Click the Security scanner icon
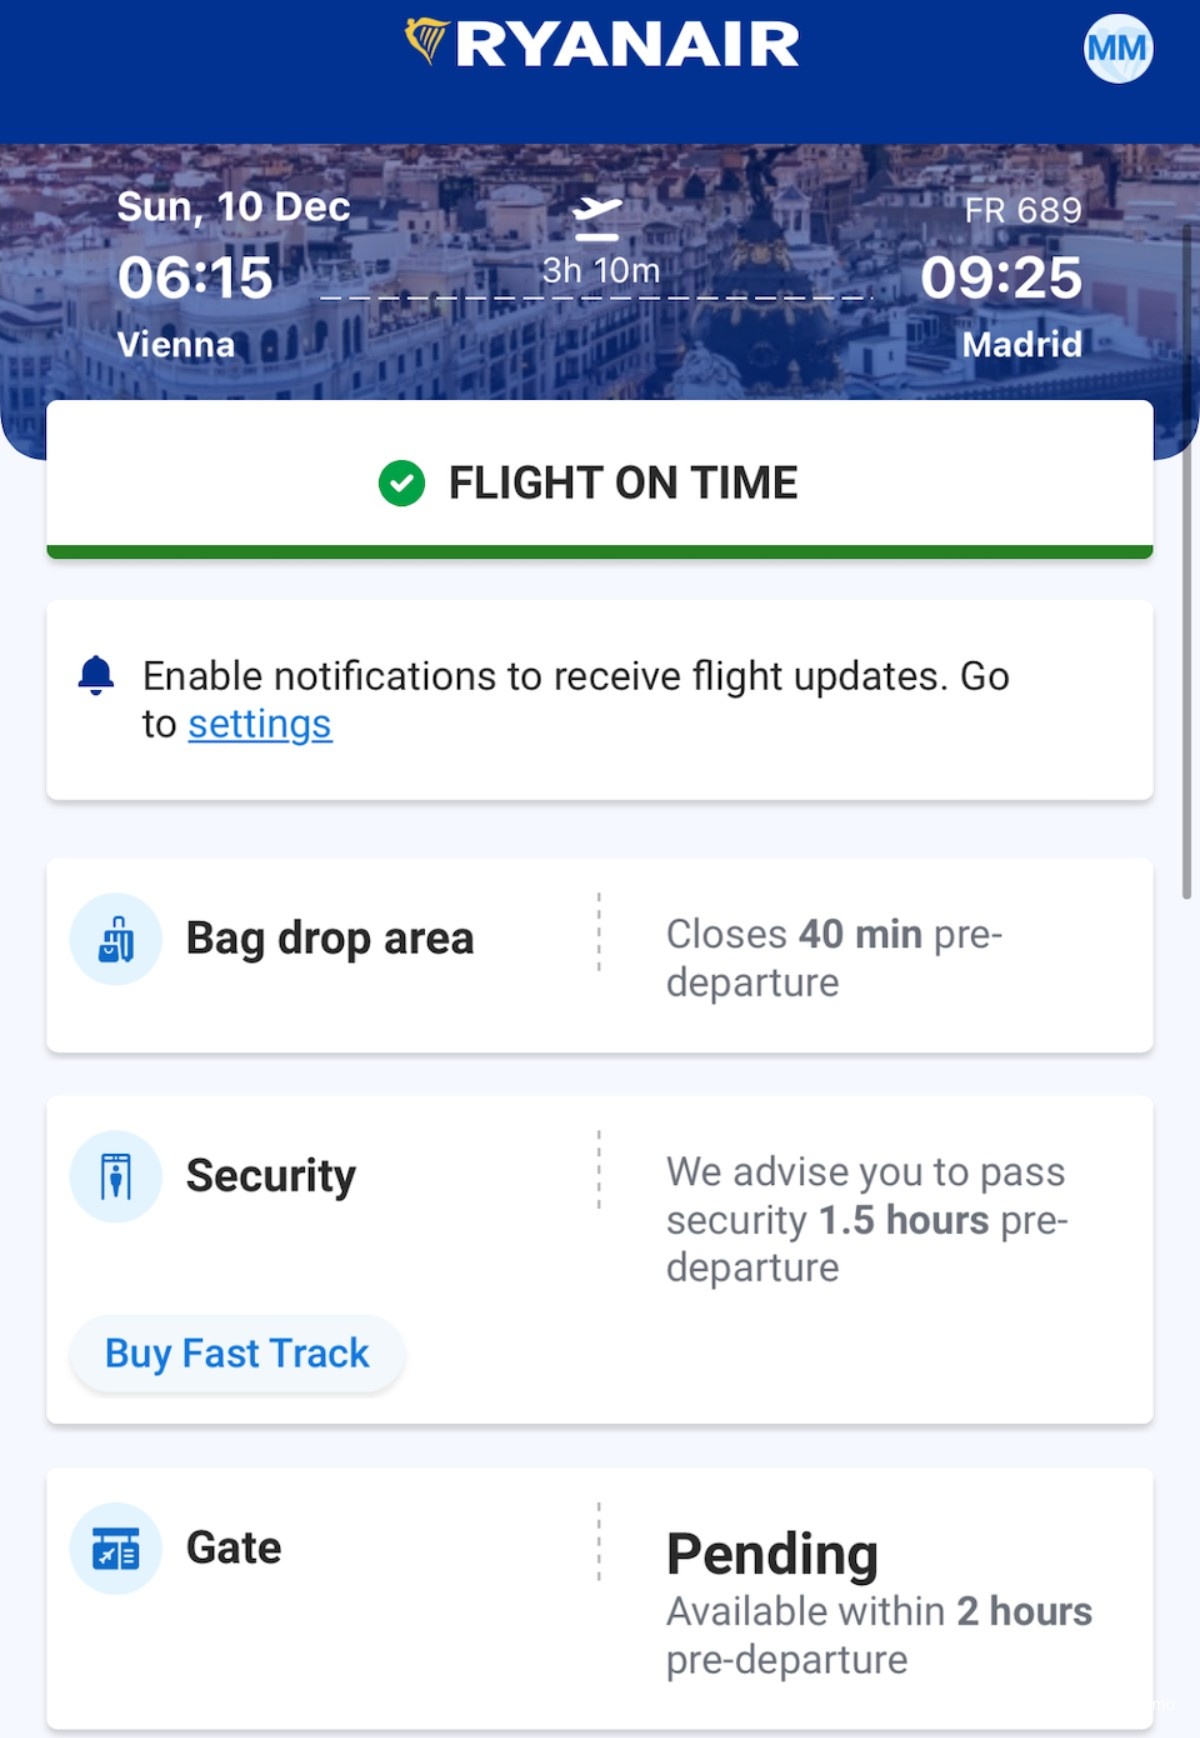Screen dimensions: 1200x1738 click(116, 1176)
